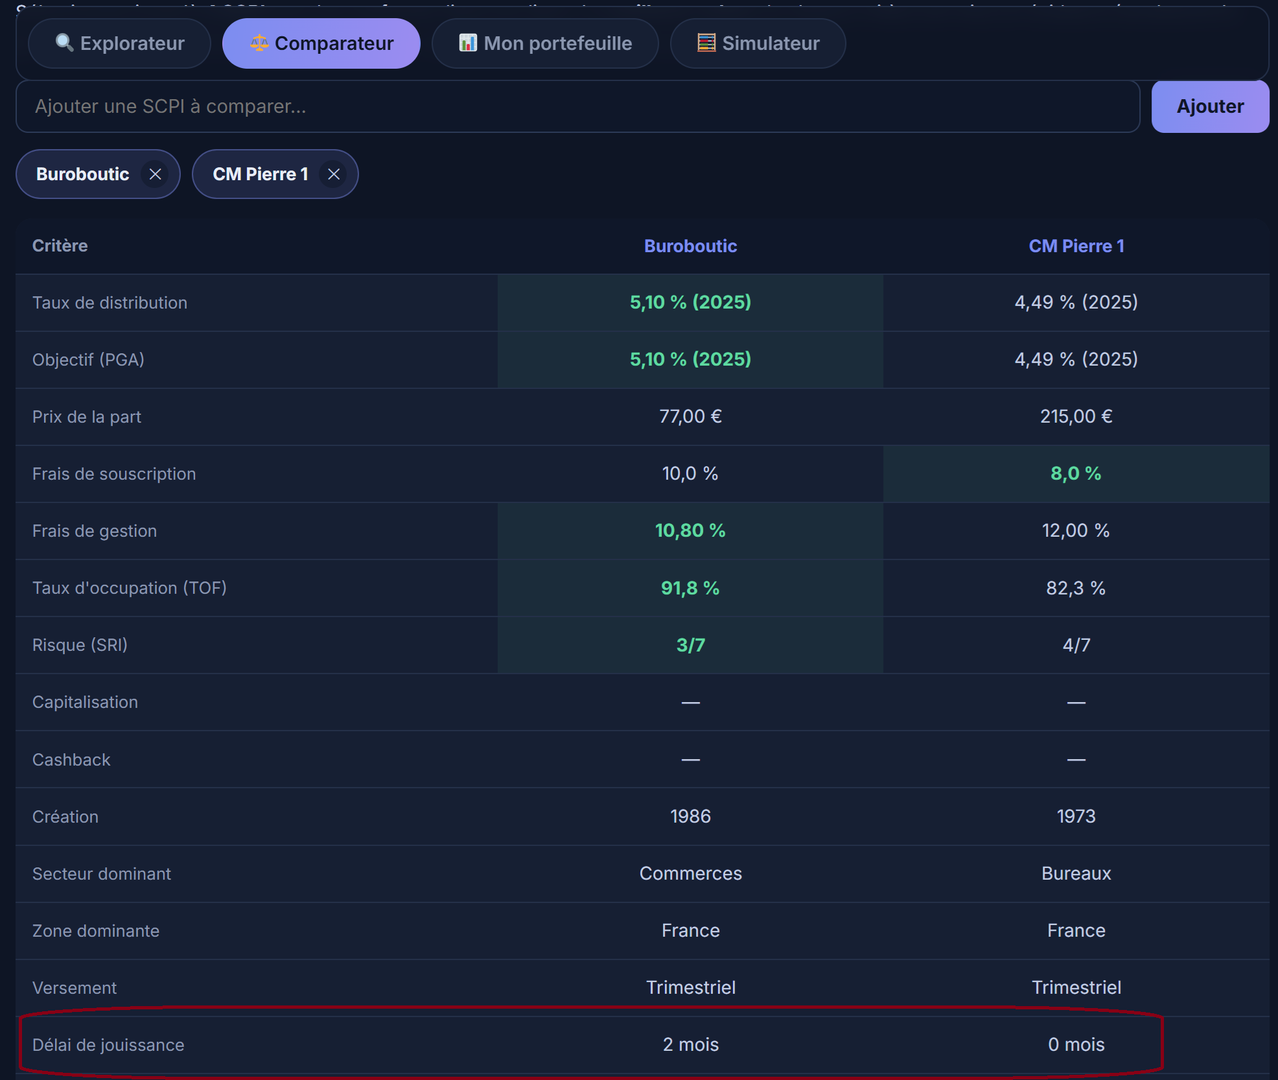Image resolution: width=1278 pixels, height=1080 pixels.
Task: Select the Buroboutic chip label
Action: pyautogui.click(x=83, y=174)
